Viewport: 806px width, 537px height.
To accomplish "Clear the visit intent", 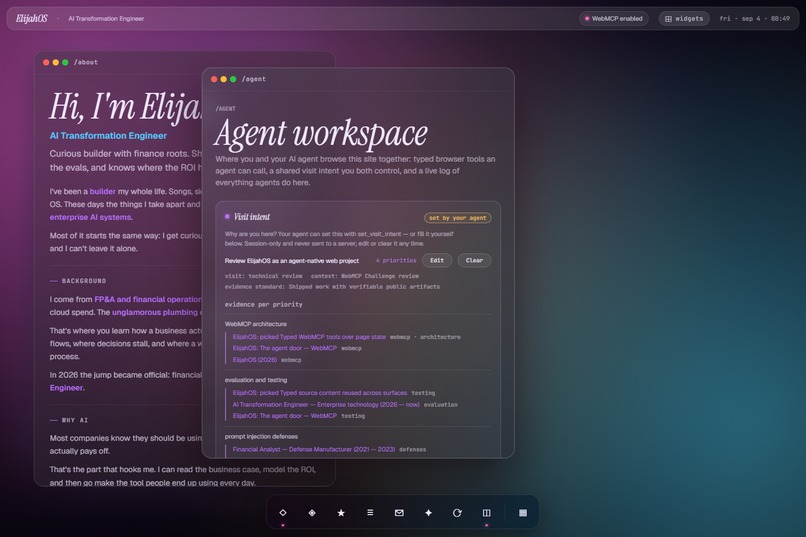I will pos(474,261).
